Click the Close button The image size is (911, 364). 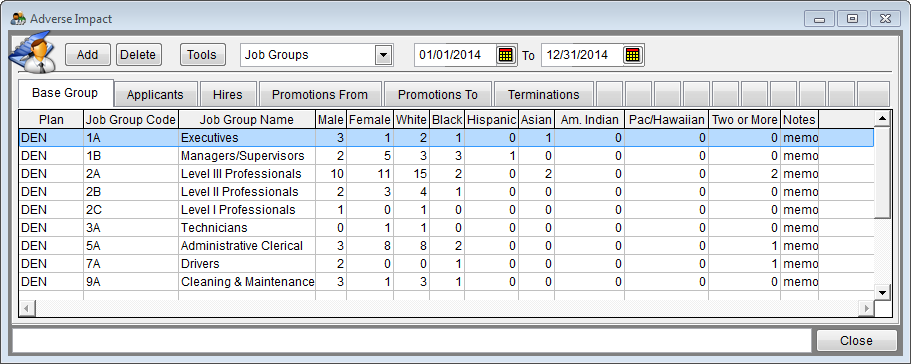click(x=856, y=341)
